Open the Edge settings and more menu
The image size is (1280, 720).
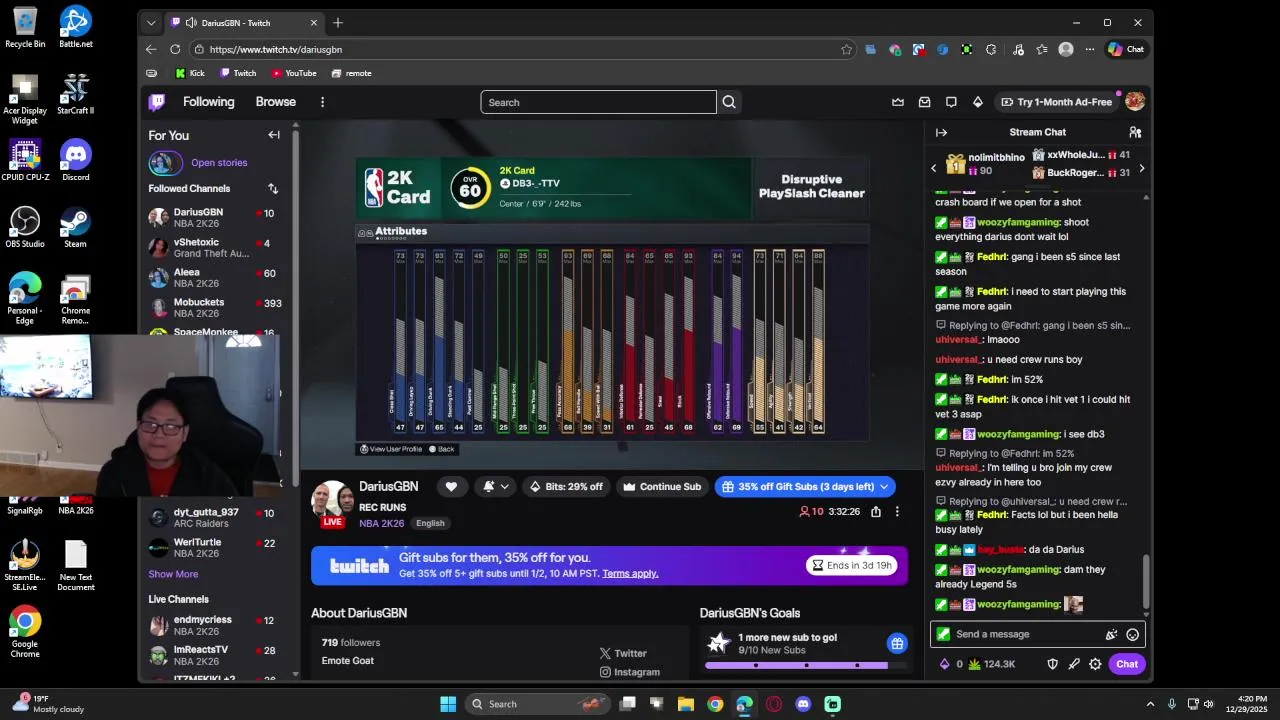coord(1089,49)
